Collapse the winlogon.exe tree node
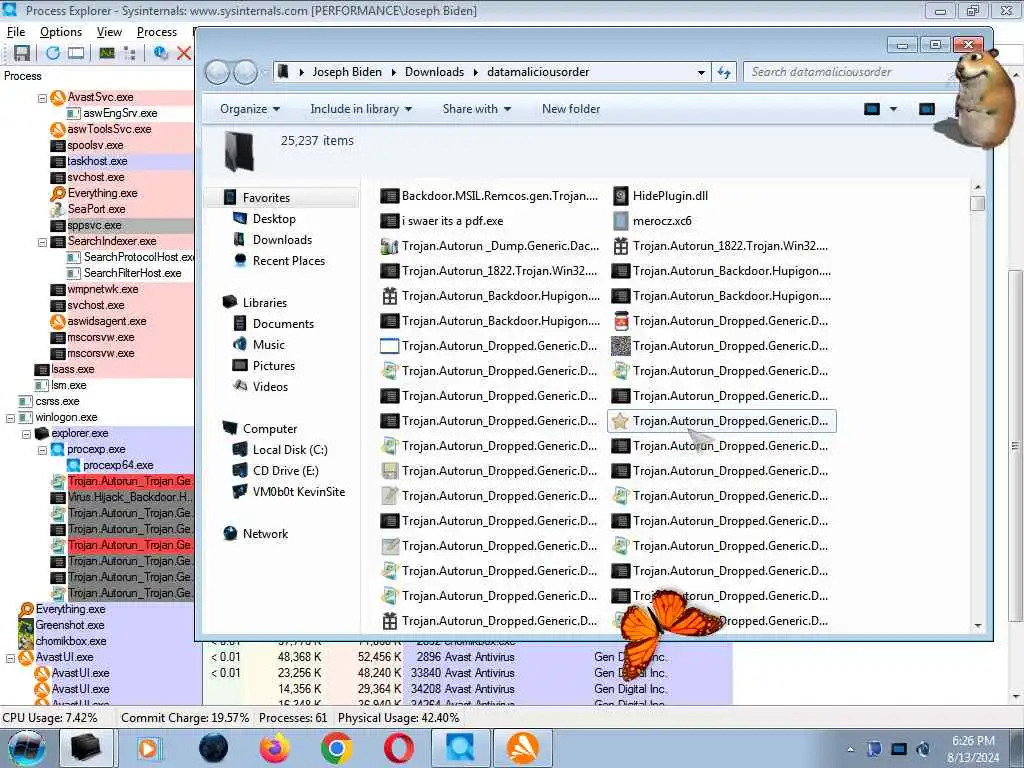This screenshot has height=768, width=1024. pyautogui.click(x=10, y=418)
